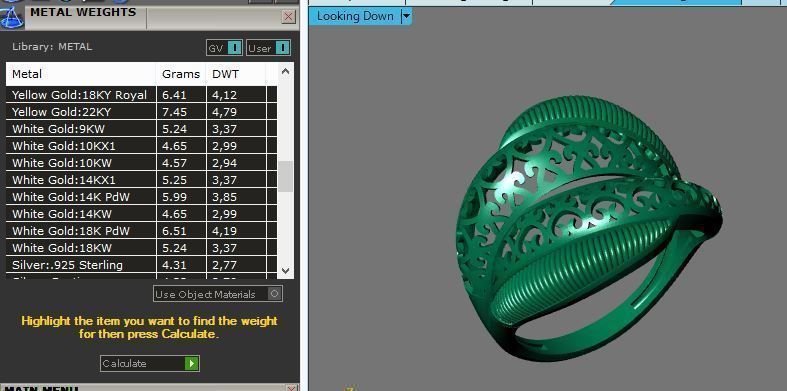Select Silver:.925 Sterling row
This screenshot has width=787, height=391.
pyautogui.click(x=141, y=265)
